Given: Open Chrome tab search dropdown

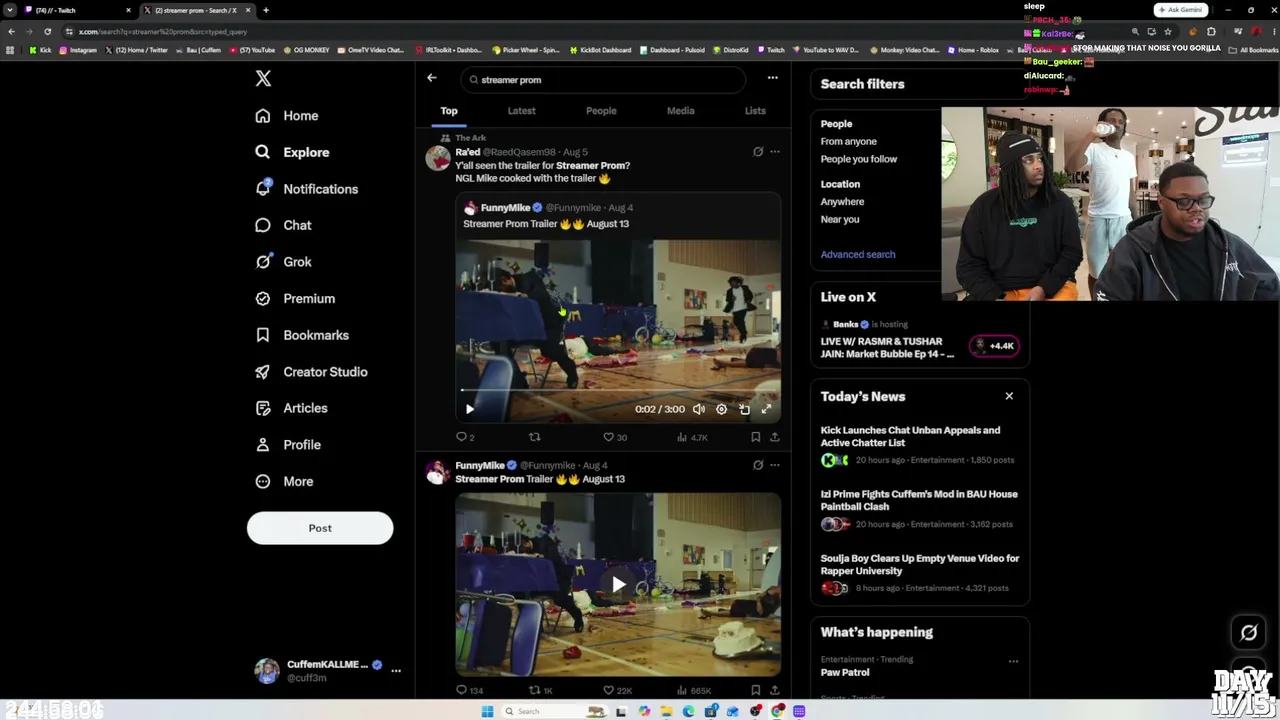Looking at the screenshot, I should coord(10,10).
